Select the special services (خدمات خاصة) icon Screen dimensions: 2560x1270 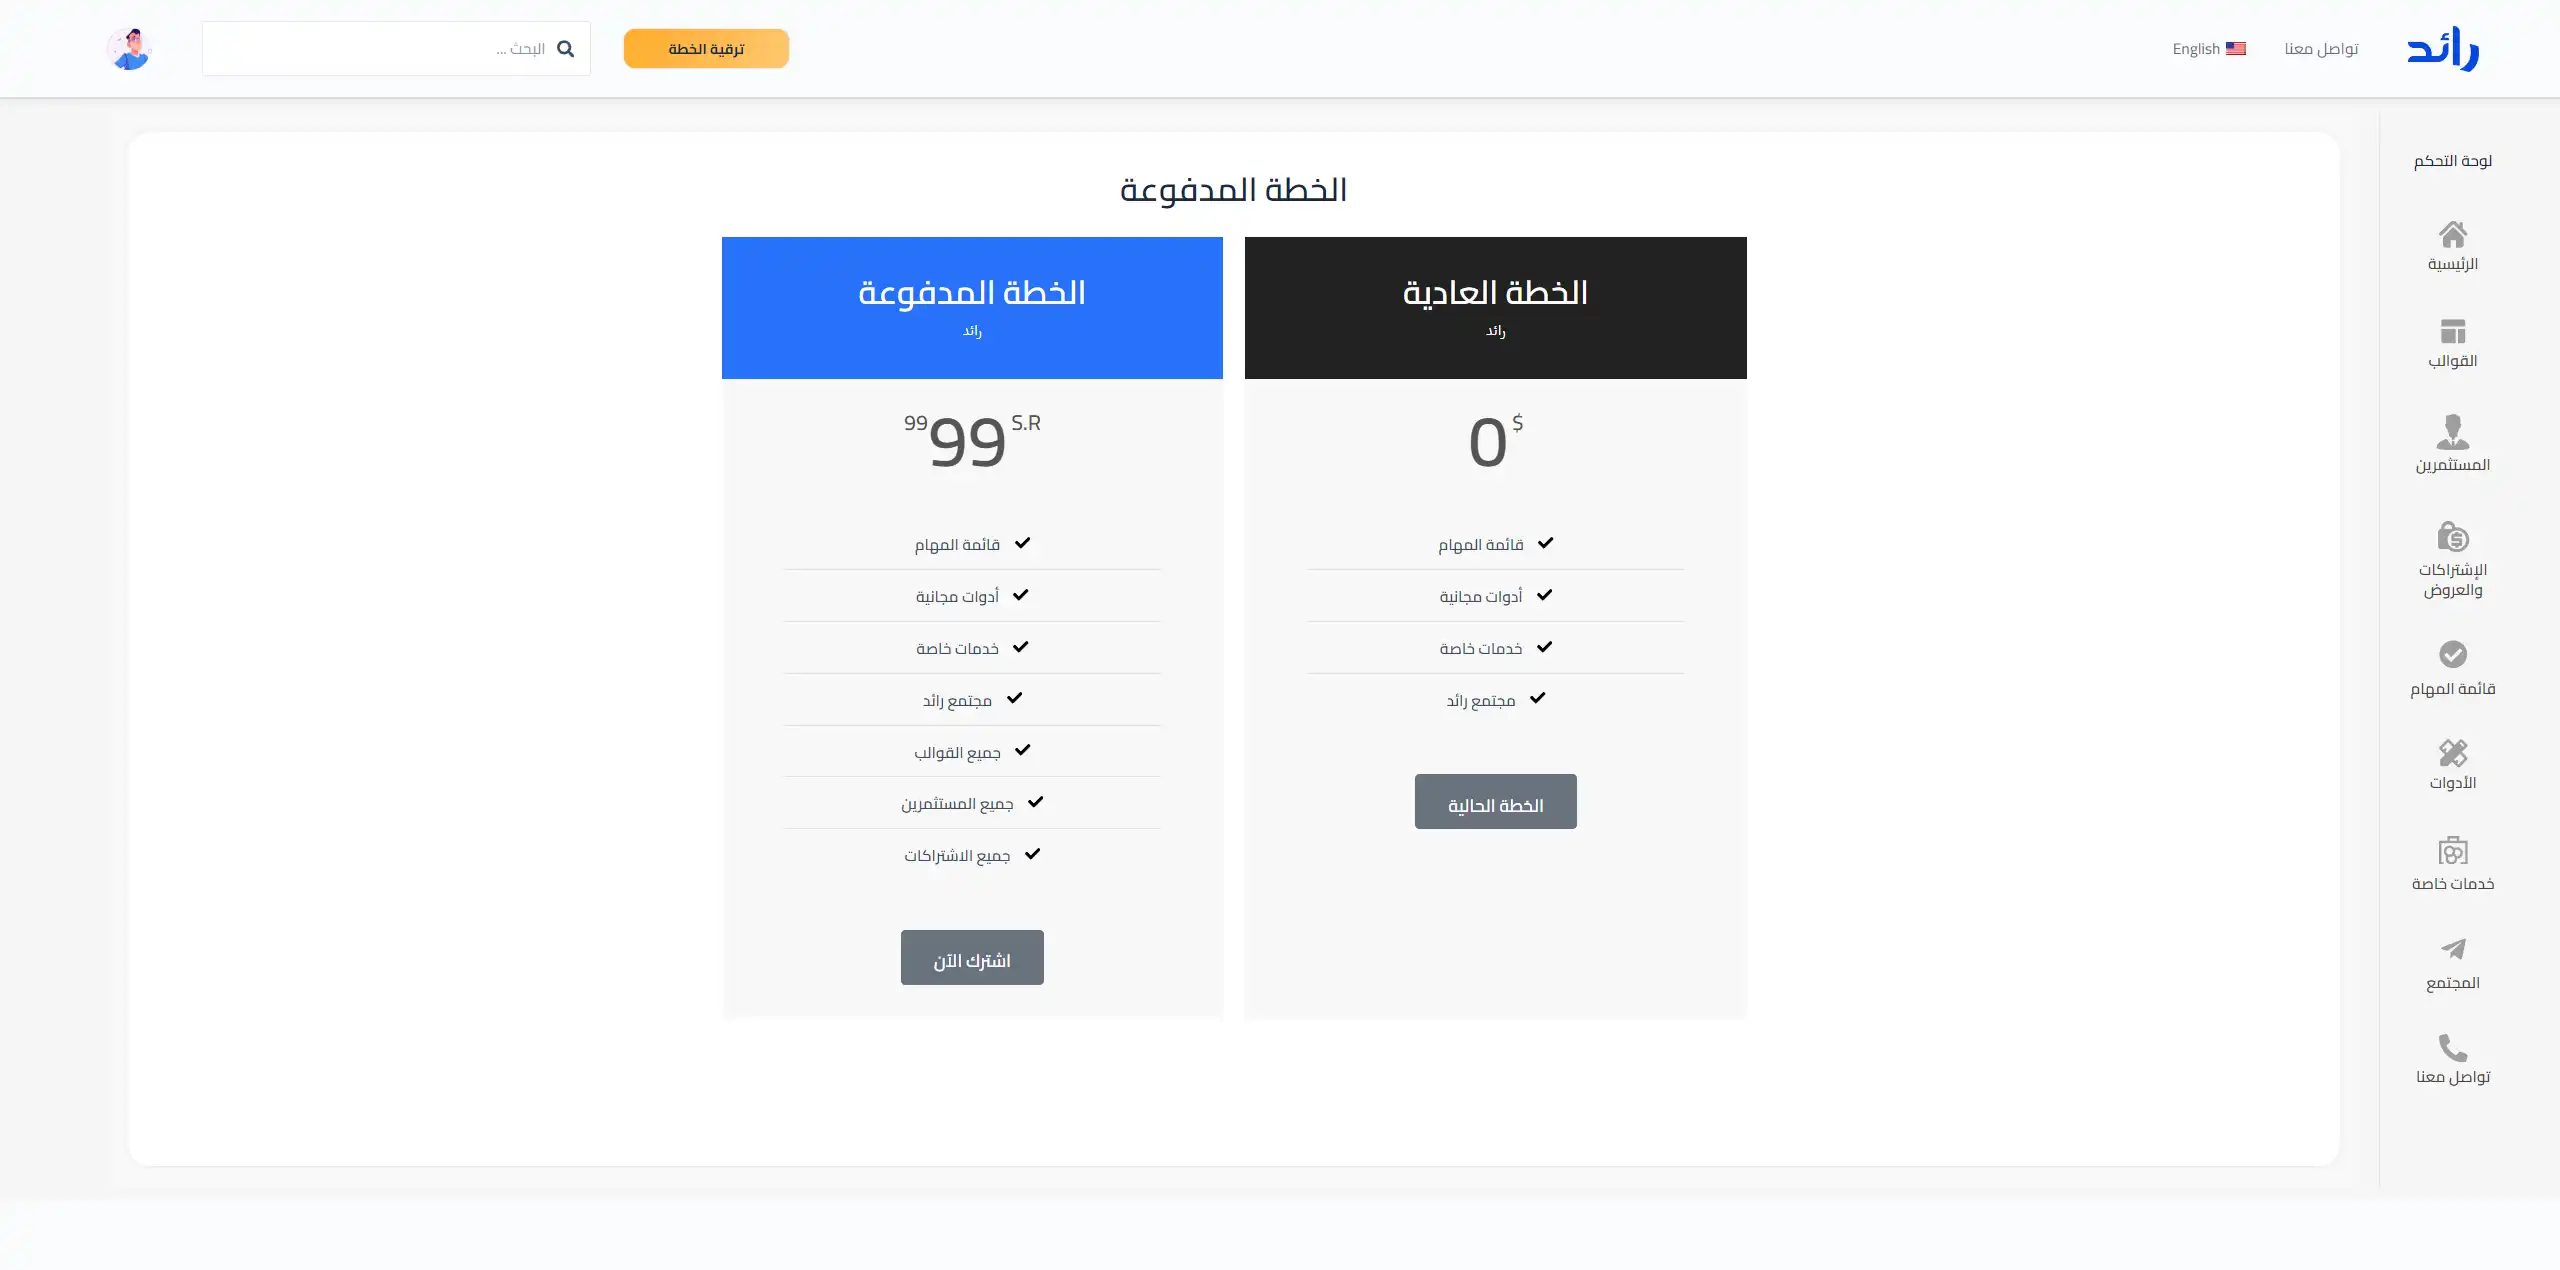tap(2452, 851)
